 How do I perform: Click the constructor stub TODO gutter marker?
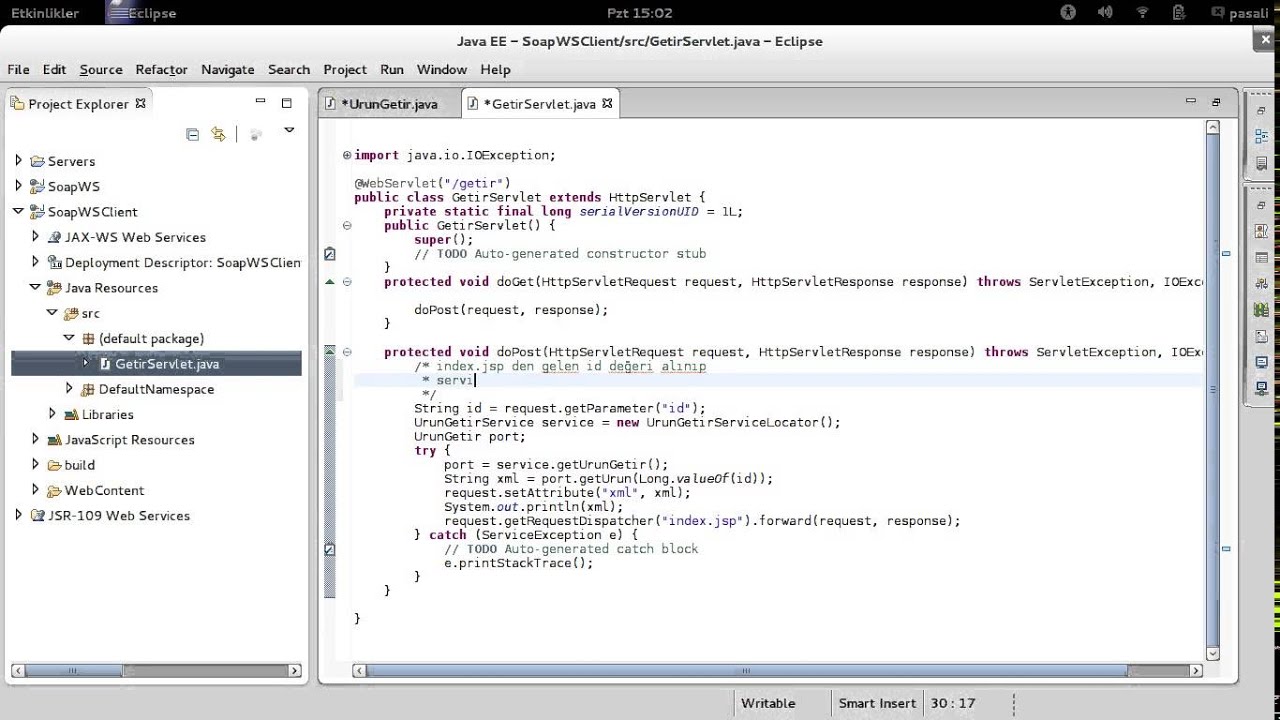click(x=329, y=254)
